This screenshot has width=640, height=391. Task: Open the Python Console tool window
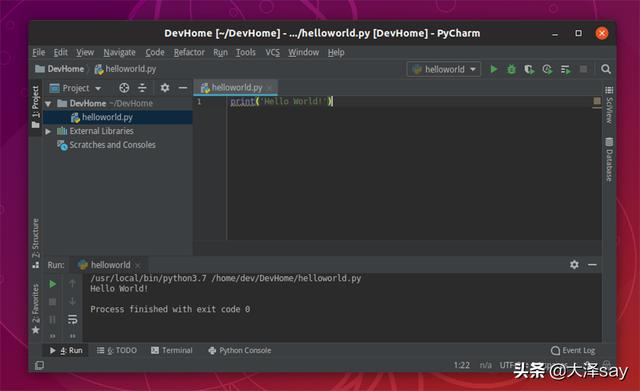[240, 350]
